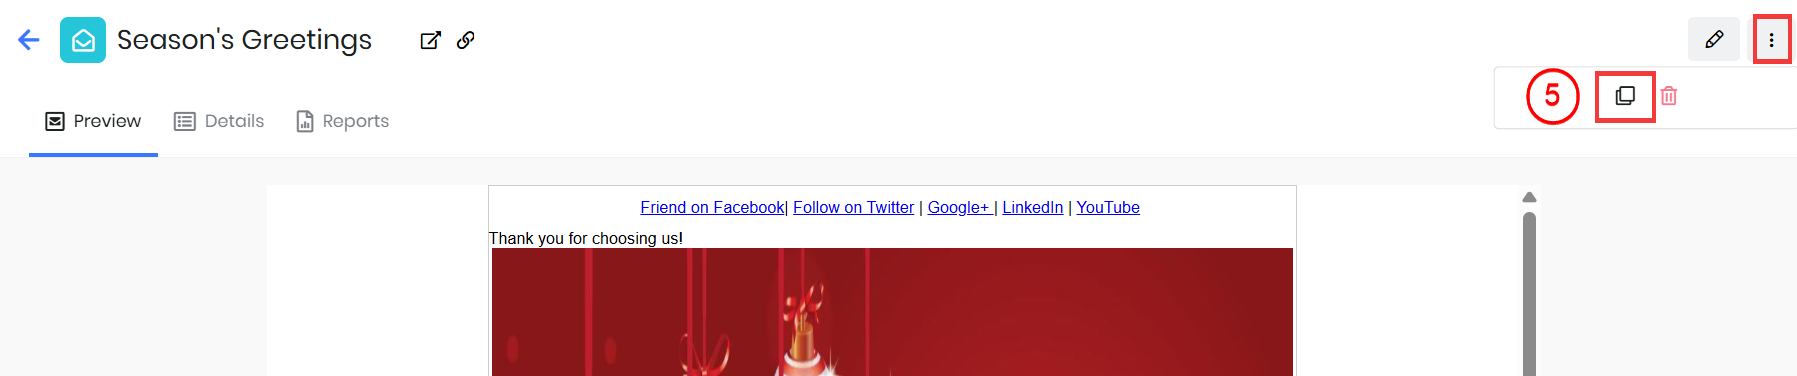
Task: Switch to the Preview tab
Action: point(93,121)
